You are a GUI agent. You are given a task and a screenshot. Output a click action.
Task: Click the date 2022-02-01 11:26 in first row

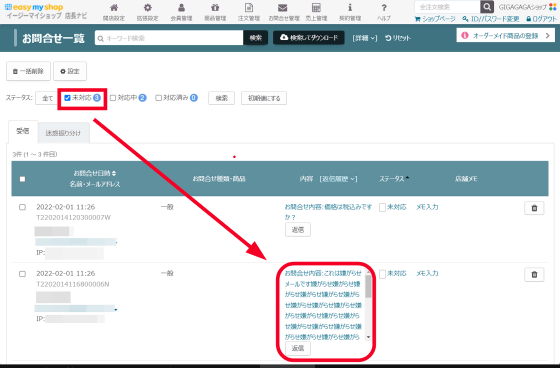click(66, 207)
